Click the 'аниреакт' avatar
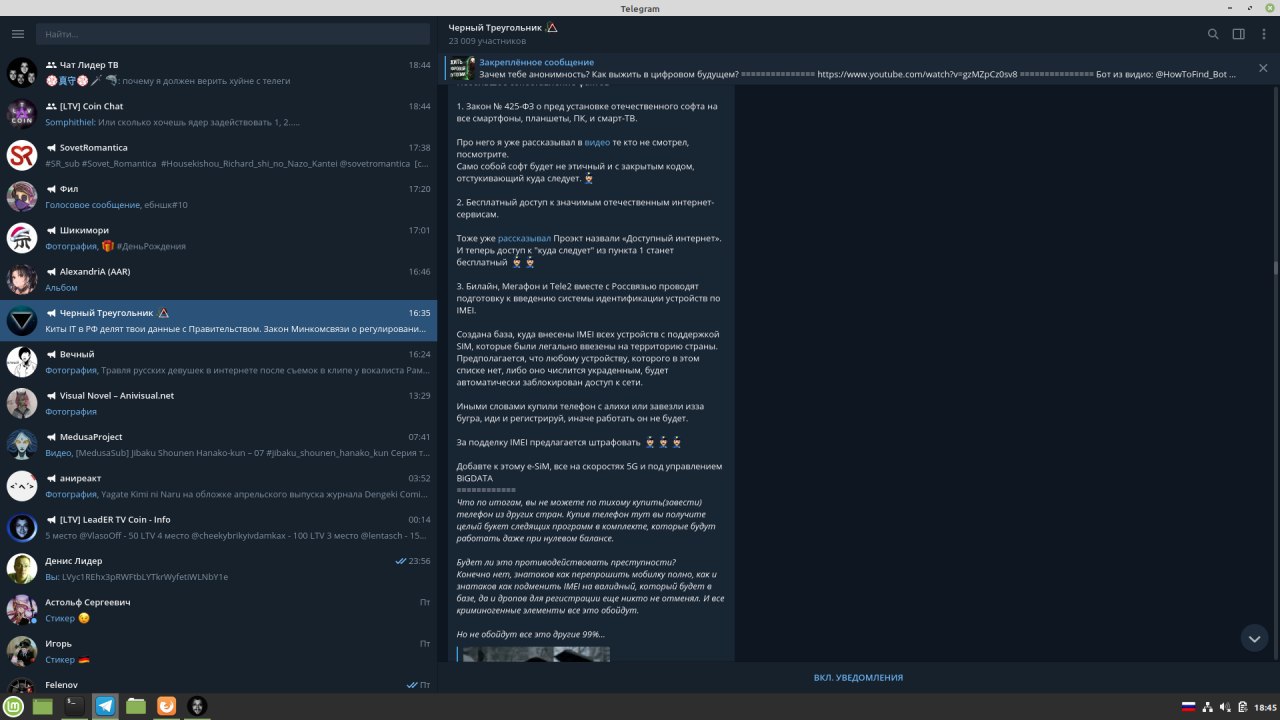Screen dimensions: 1280x720 tap(22, 486)
